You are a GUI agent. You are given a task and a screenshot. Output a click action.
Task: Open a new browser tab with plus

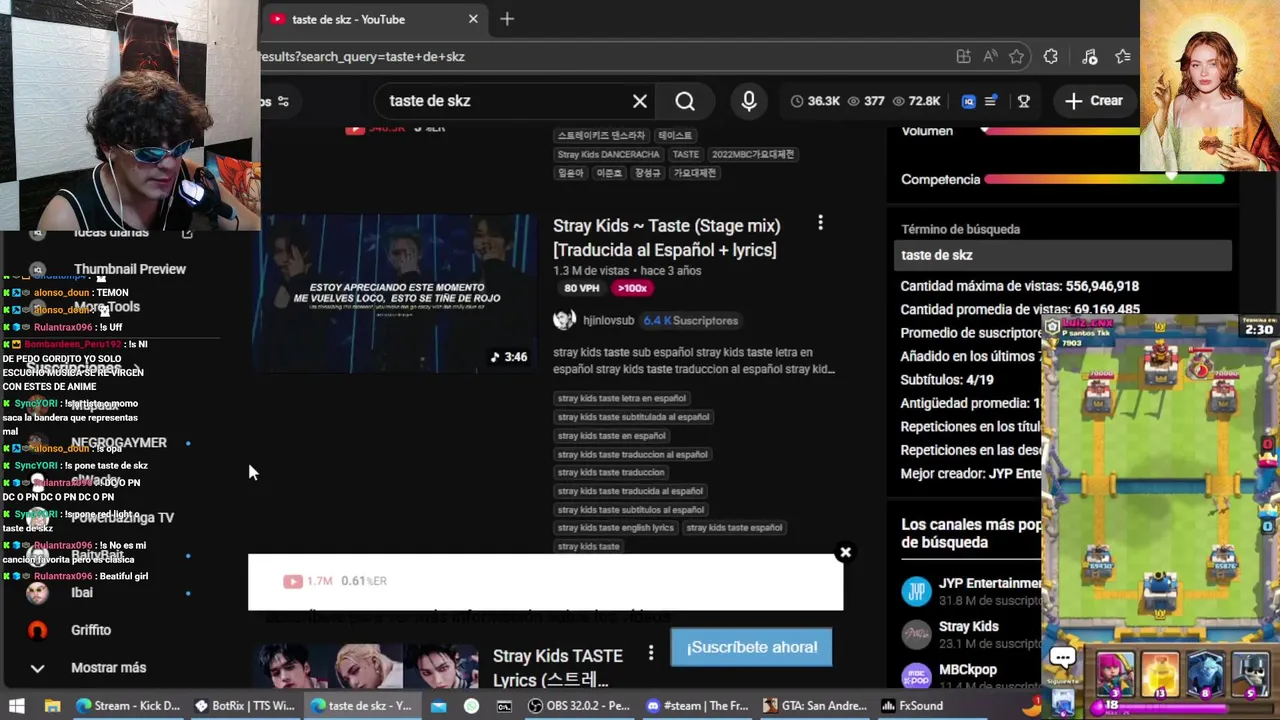click(x=507, y=19)
